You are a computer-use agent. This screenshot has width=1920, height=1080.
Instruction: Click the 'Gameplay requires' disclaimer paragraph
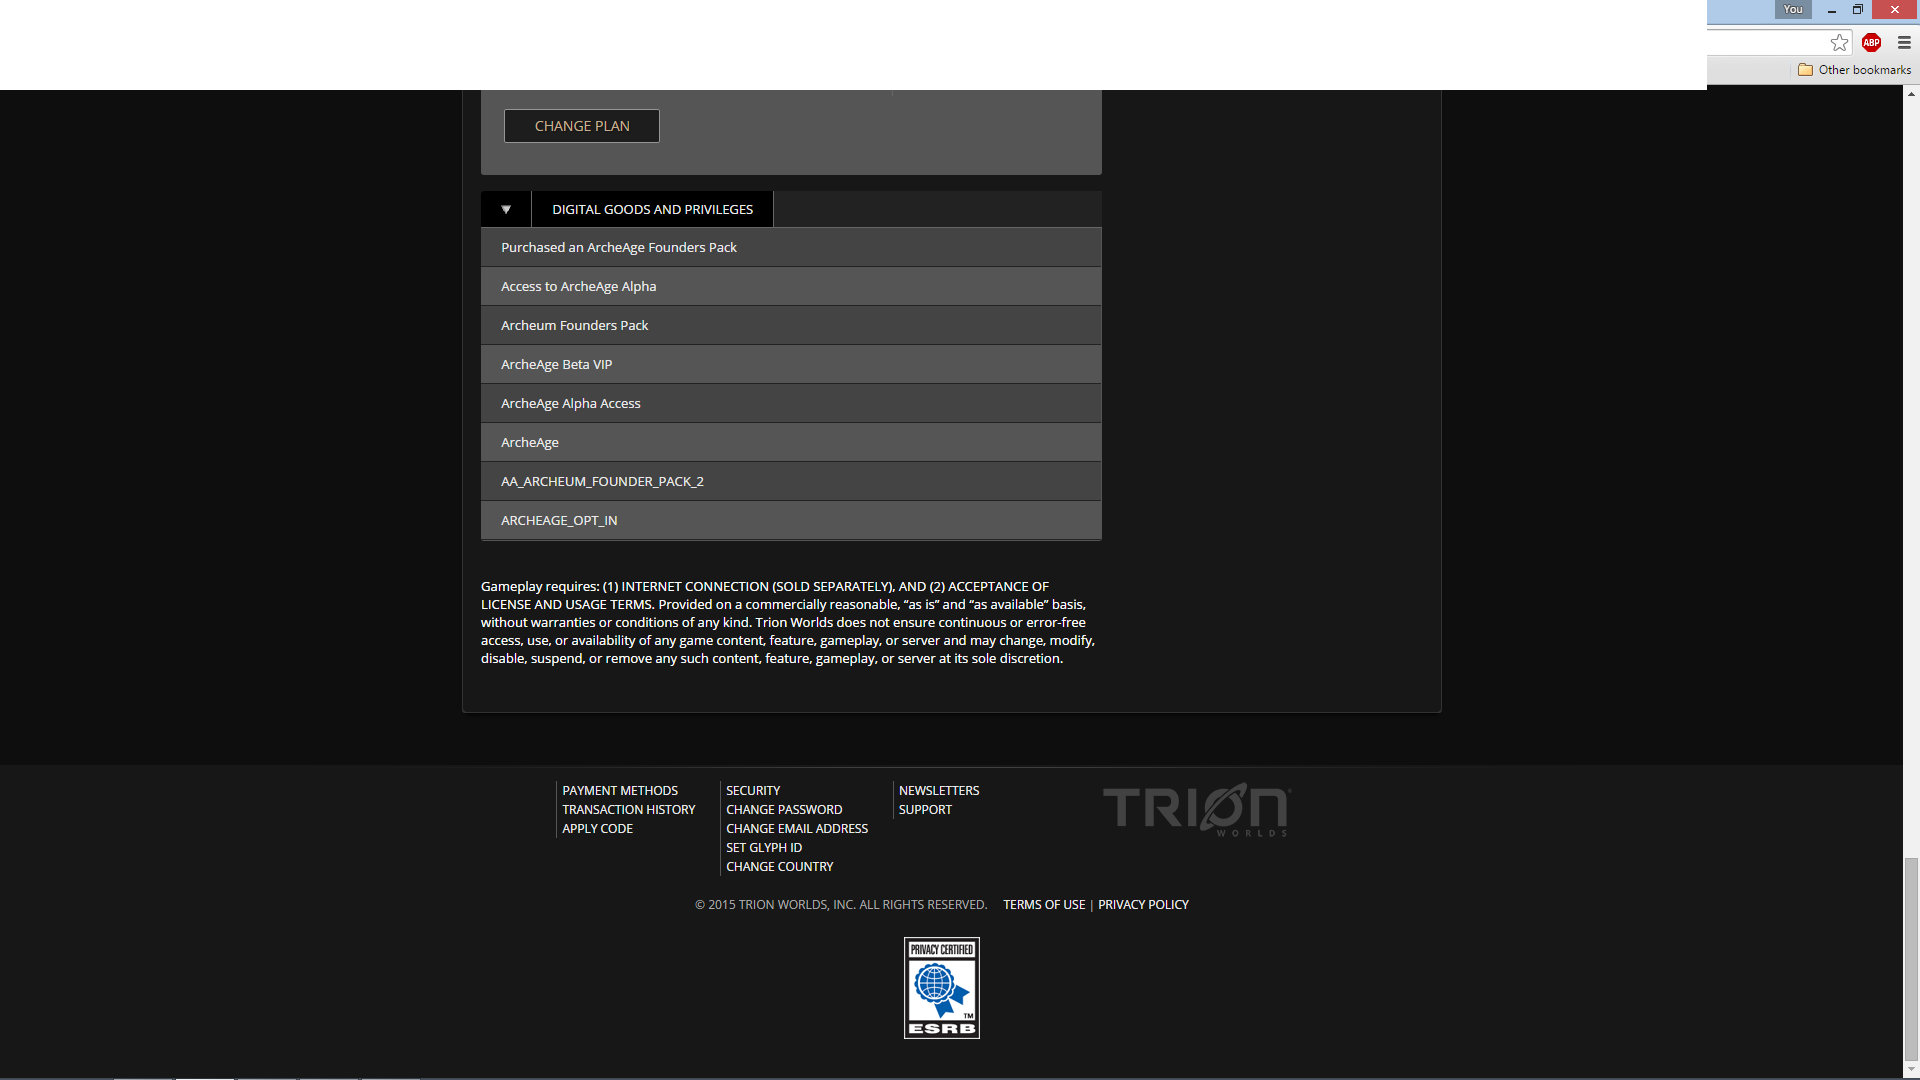coord(788,622)
